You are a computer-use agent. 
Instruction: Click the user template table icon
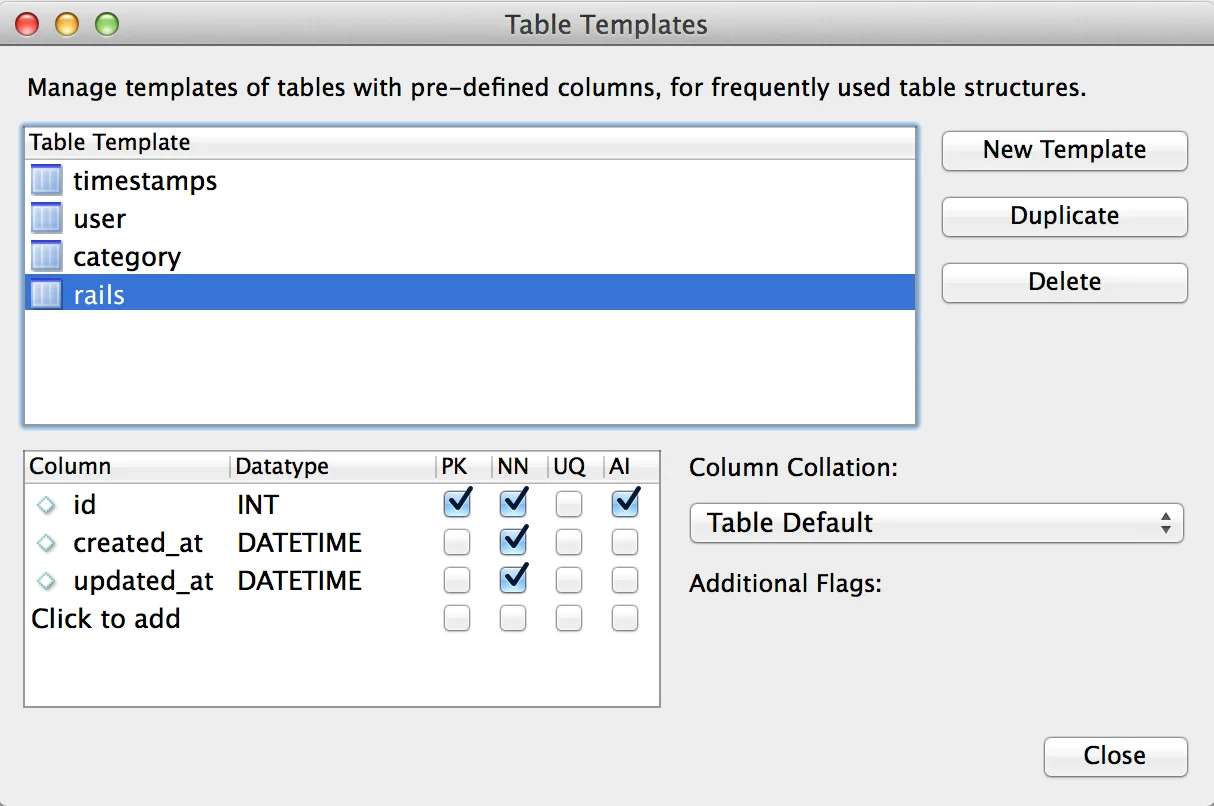46,218
